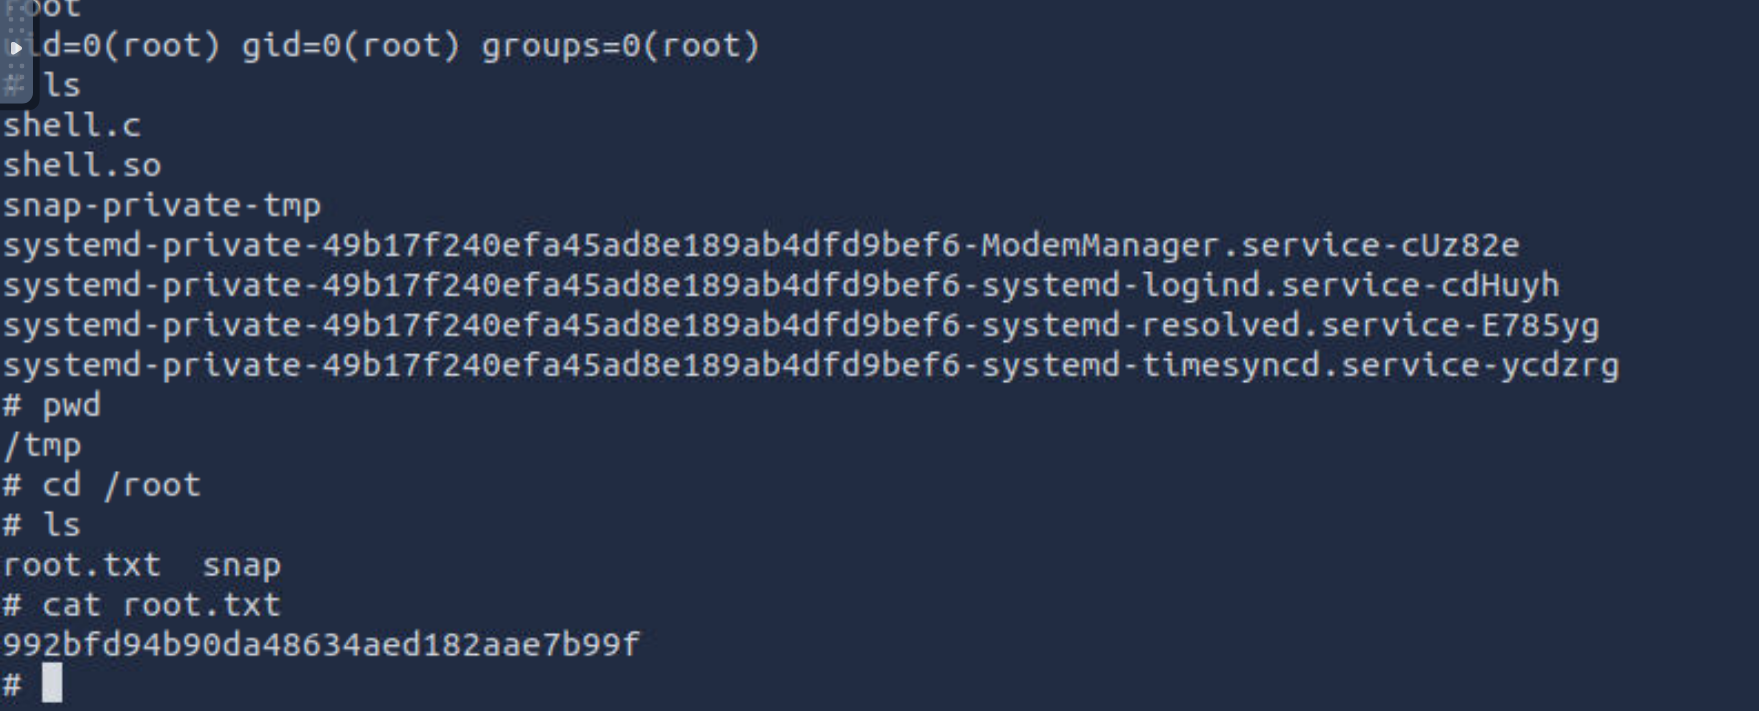Click the systemd-resolved.service-E785yg entry

[801, 325]
